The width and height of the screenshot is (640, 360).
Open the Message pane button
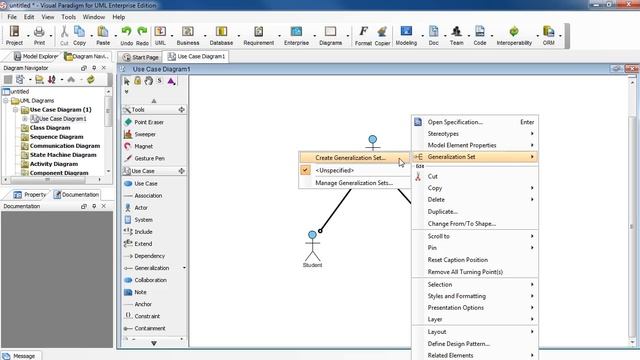(x=20, y=356)
